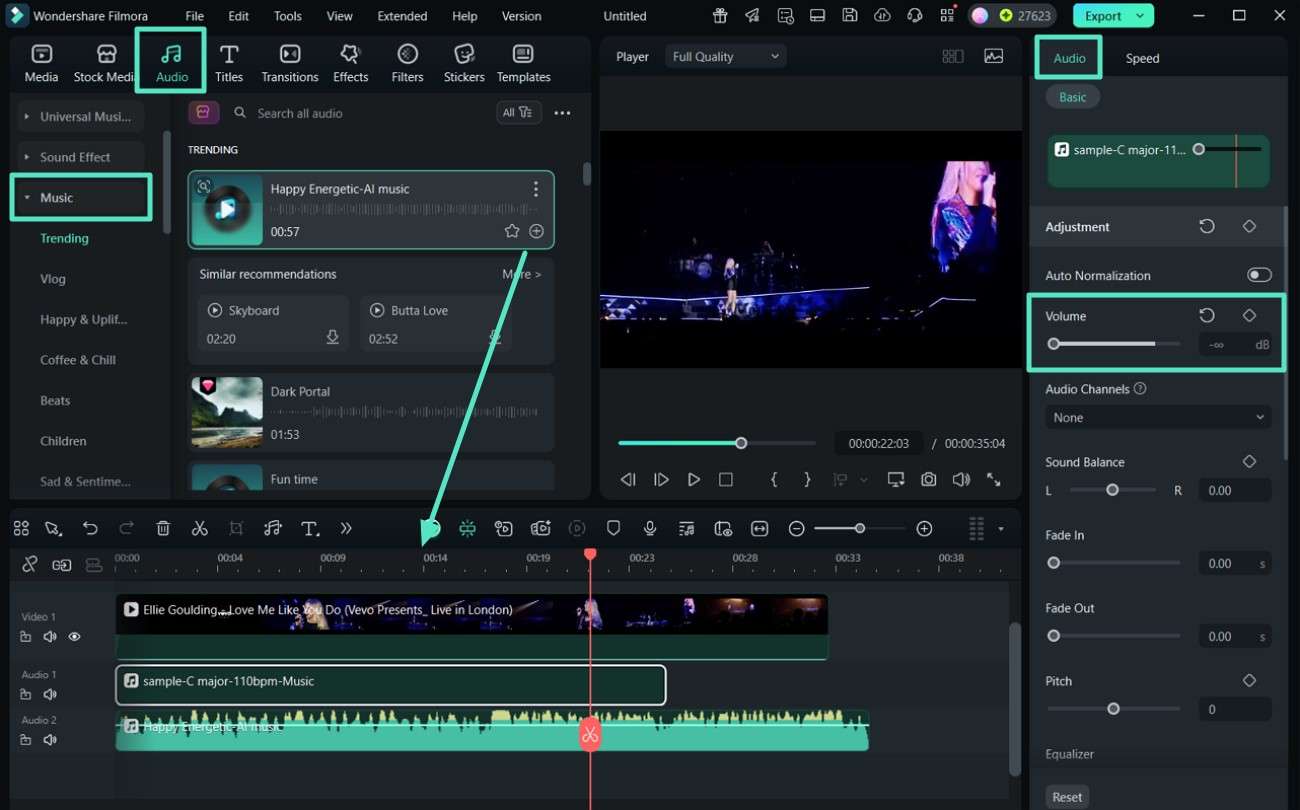Reset the Adjustment section
This screenshot has height=810, width=1300.
pyautogui.click(x=1207, y=226)
